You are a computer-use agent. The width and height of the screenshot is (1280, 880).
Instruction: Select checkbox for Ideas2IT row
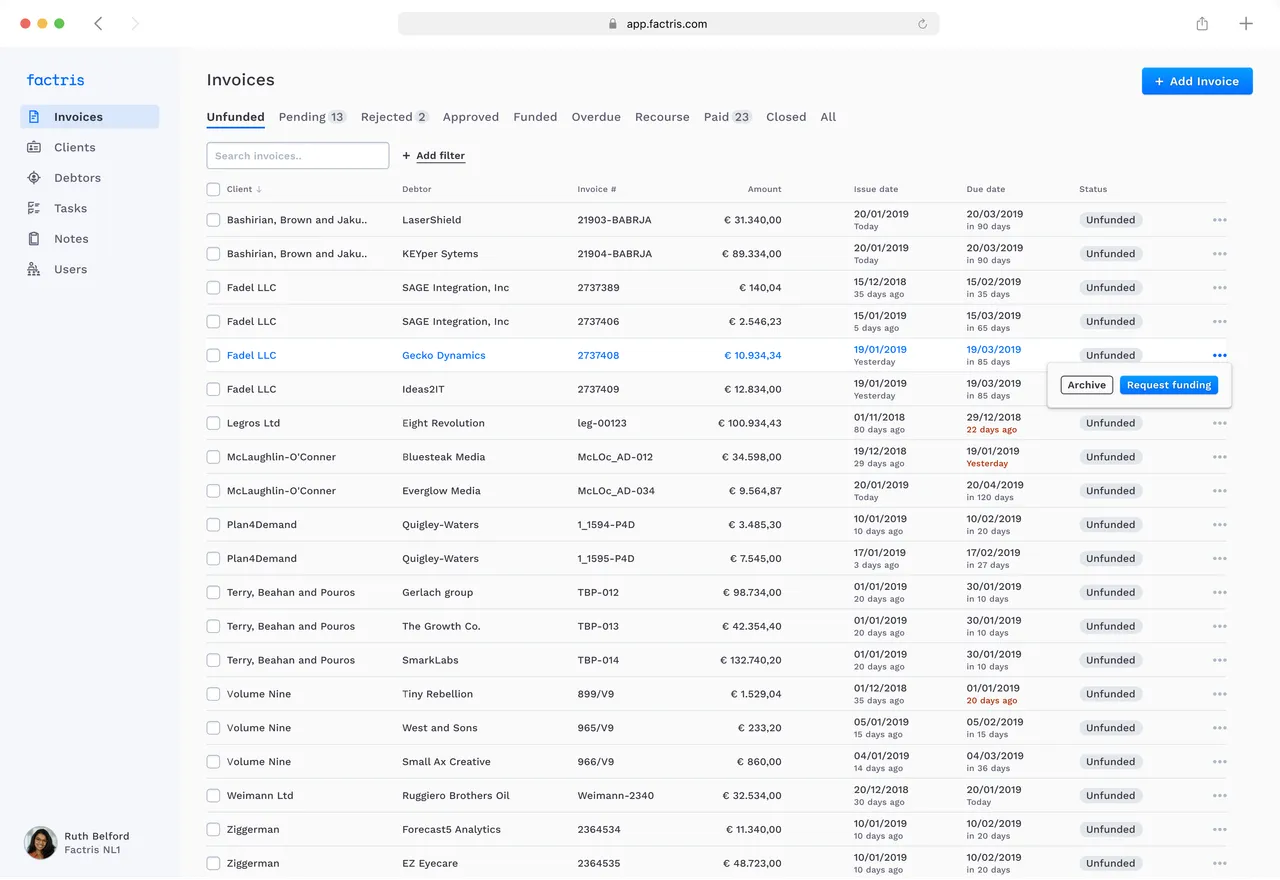coord(213,389)
